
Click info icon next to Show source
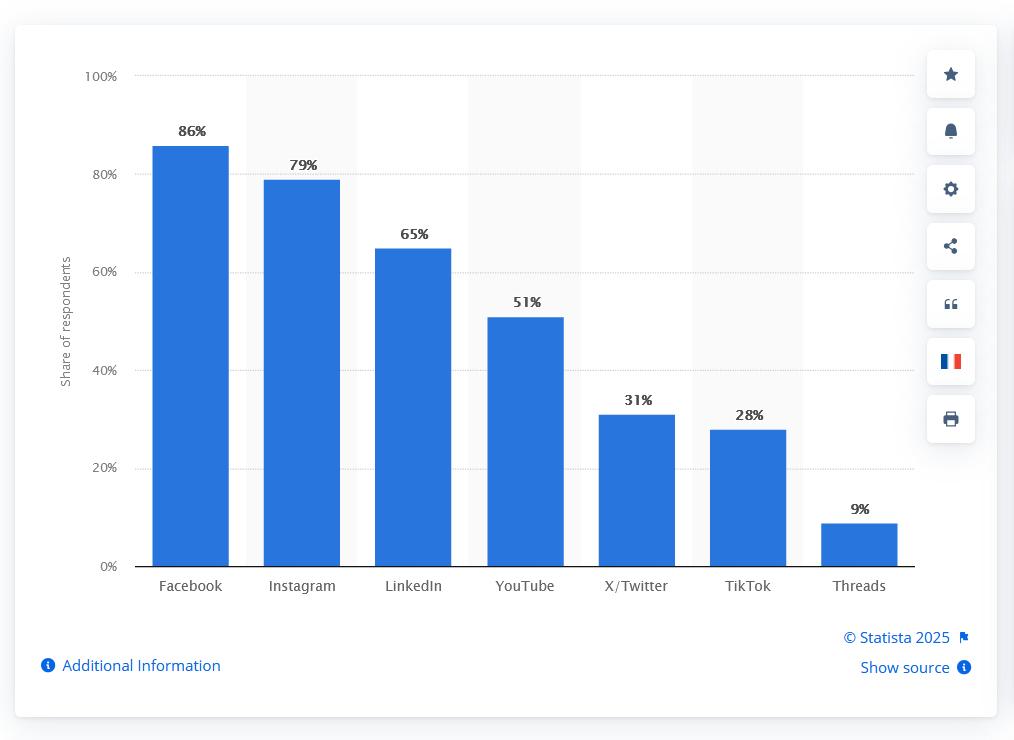964,667
